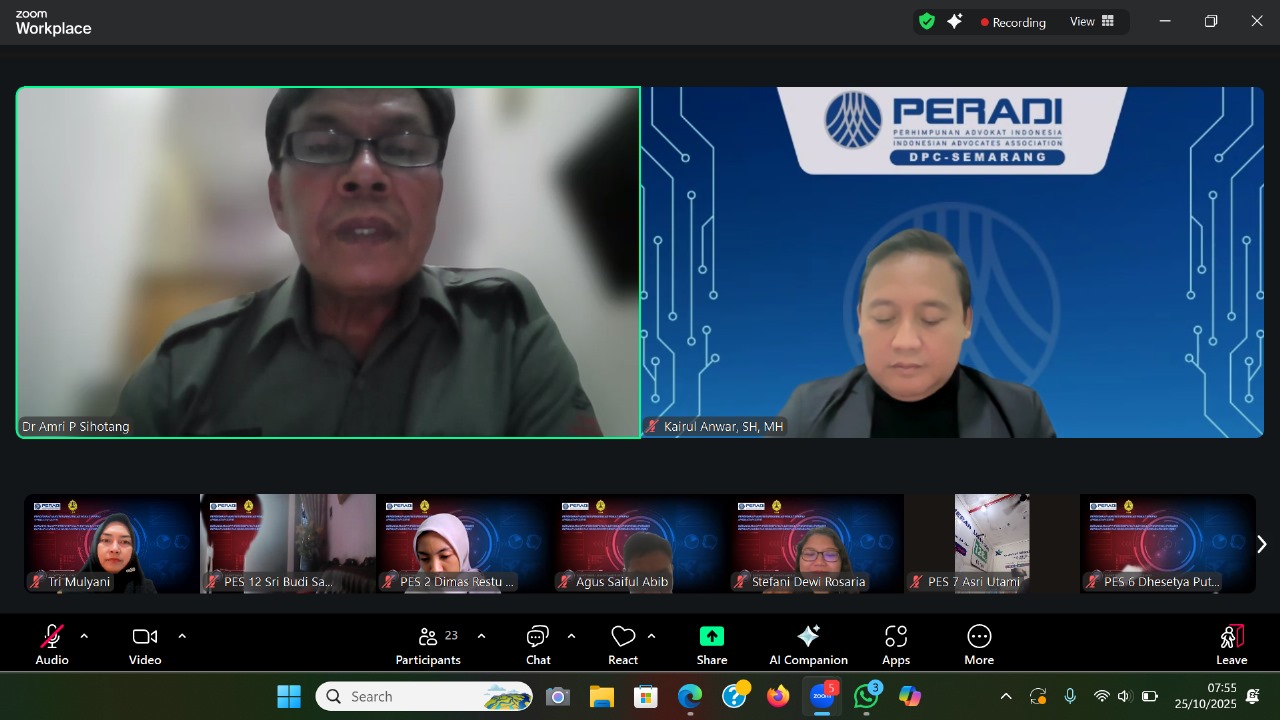This screenshot has height=720, width=1280.
Task: Open the More options menu
Action: (x=979, y=644)
